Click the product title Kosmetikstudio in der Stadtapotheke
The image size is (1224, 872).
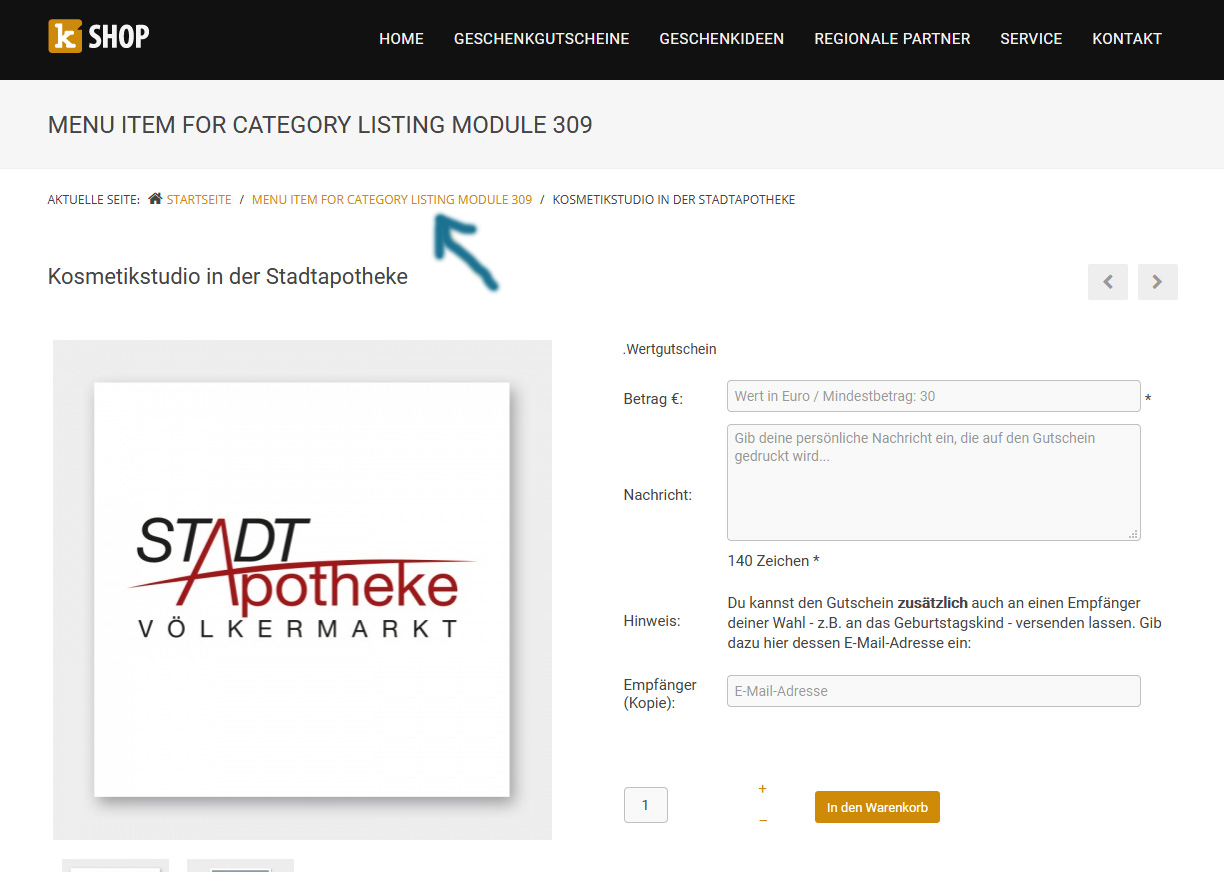tap(228, 277)
